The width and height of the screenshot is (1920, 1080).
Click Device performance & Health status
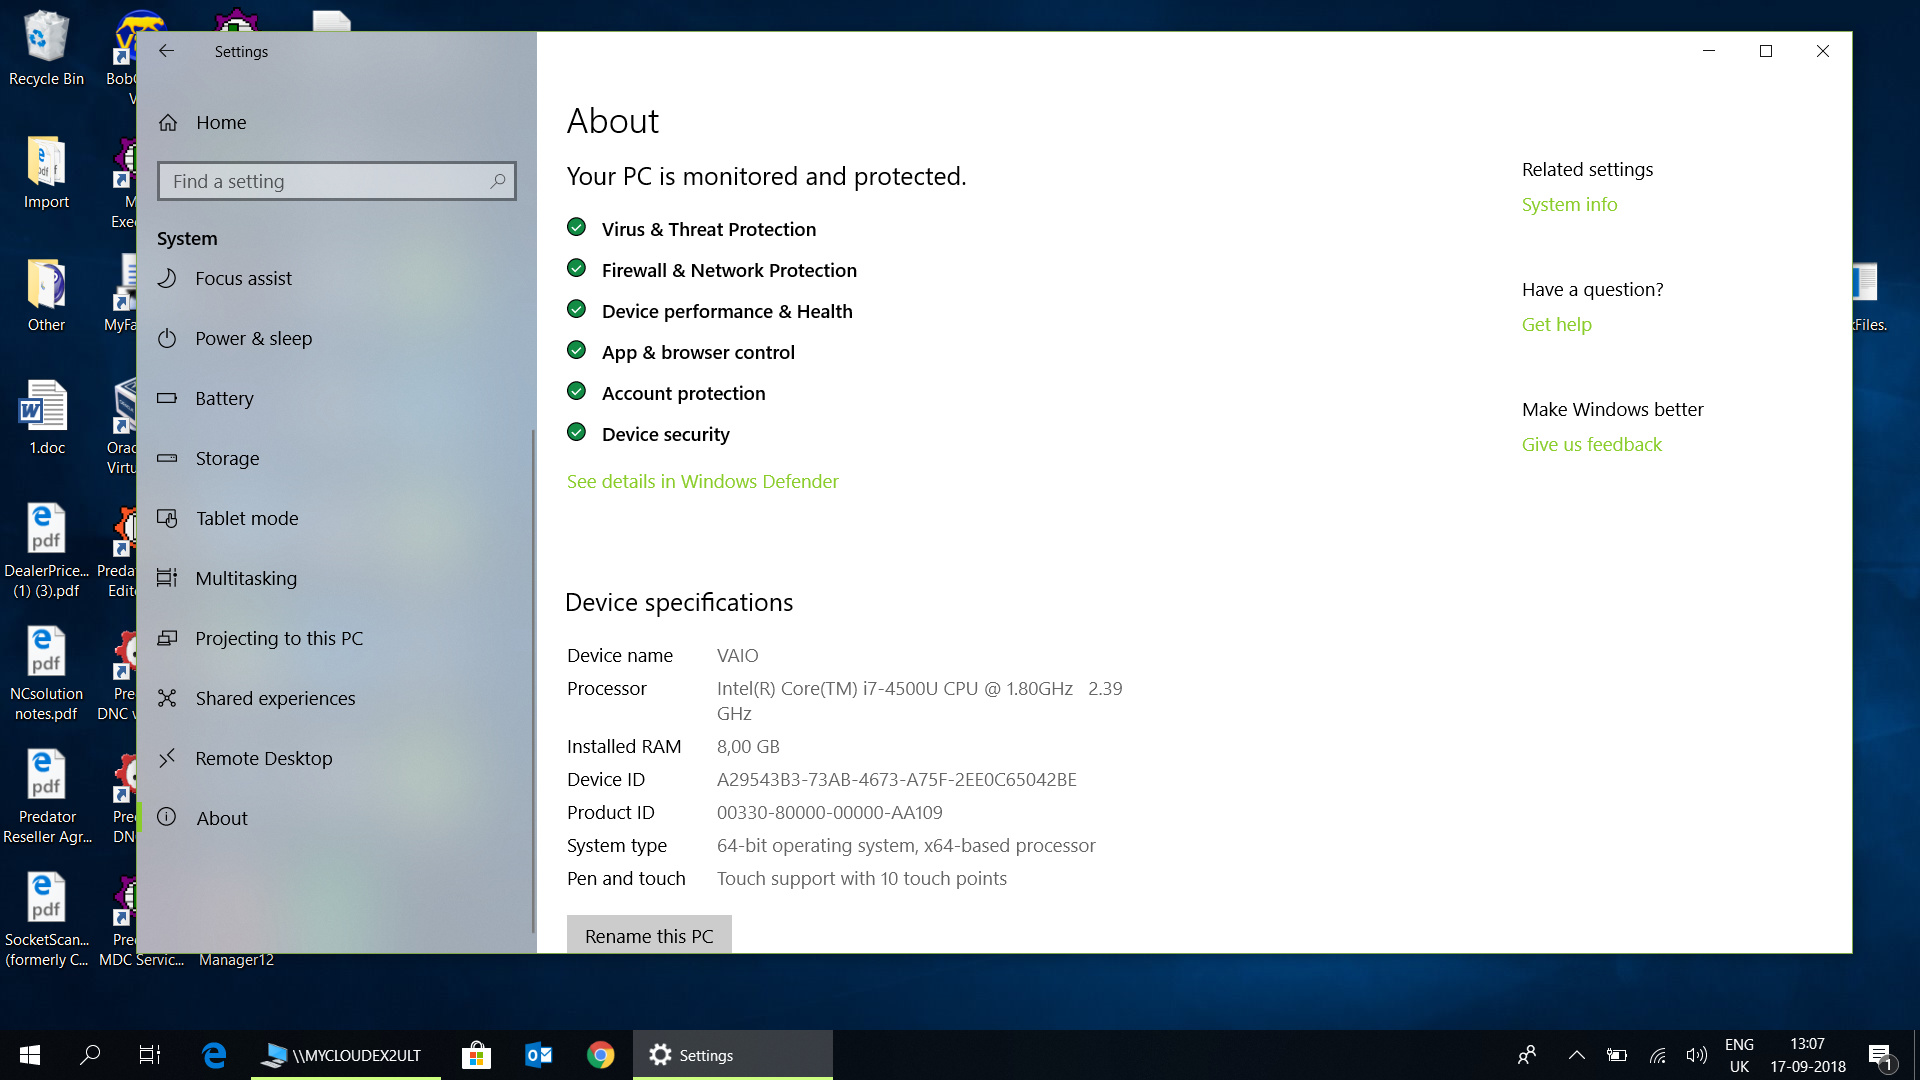pyautogui.click(x=727, y=311)
